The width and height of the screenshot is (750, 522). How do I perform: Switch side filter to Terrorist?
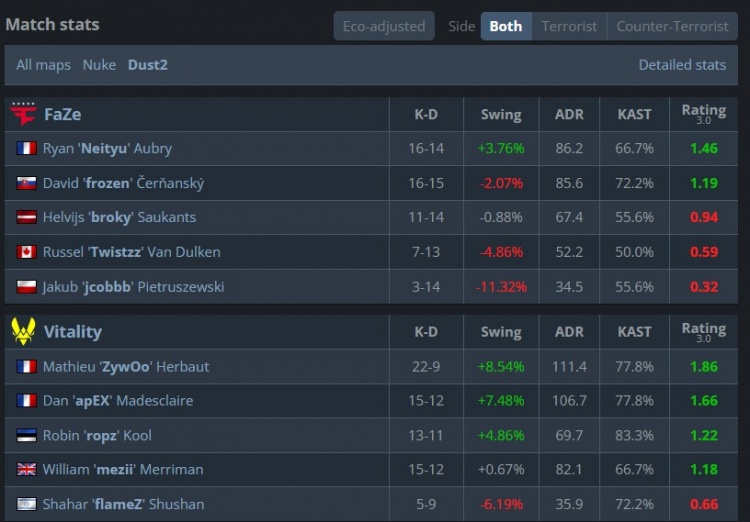[569, 26]
